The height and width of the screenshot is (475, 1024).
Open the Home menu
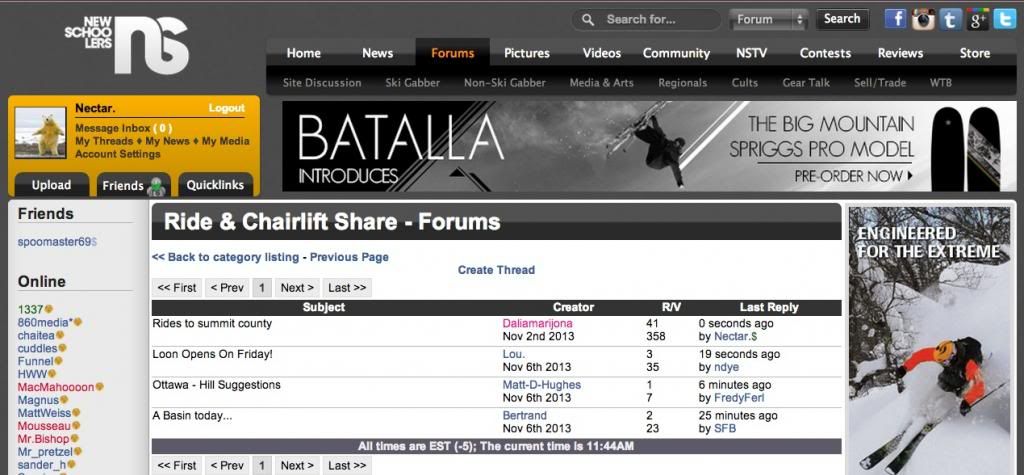pyautogui.click(x=304, y=53)
